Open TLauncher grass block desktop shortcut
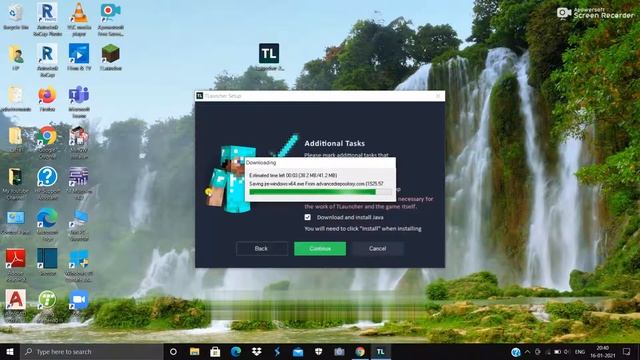Viewport: 640px width, 360px height. coord(111,57)
